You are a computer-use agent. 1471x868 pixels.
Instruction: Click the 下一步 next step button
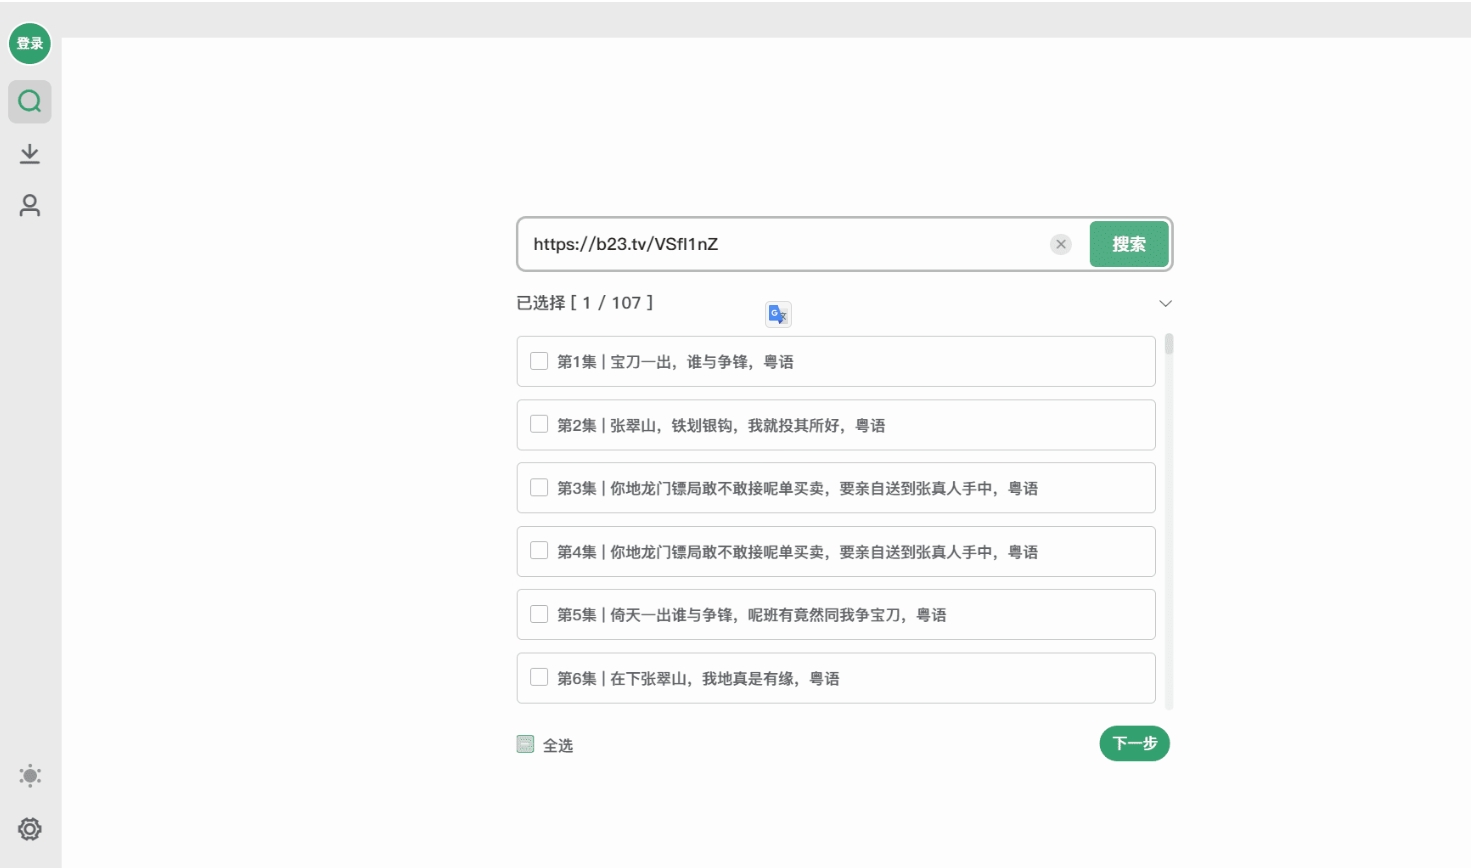(1134, 744)
